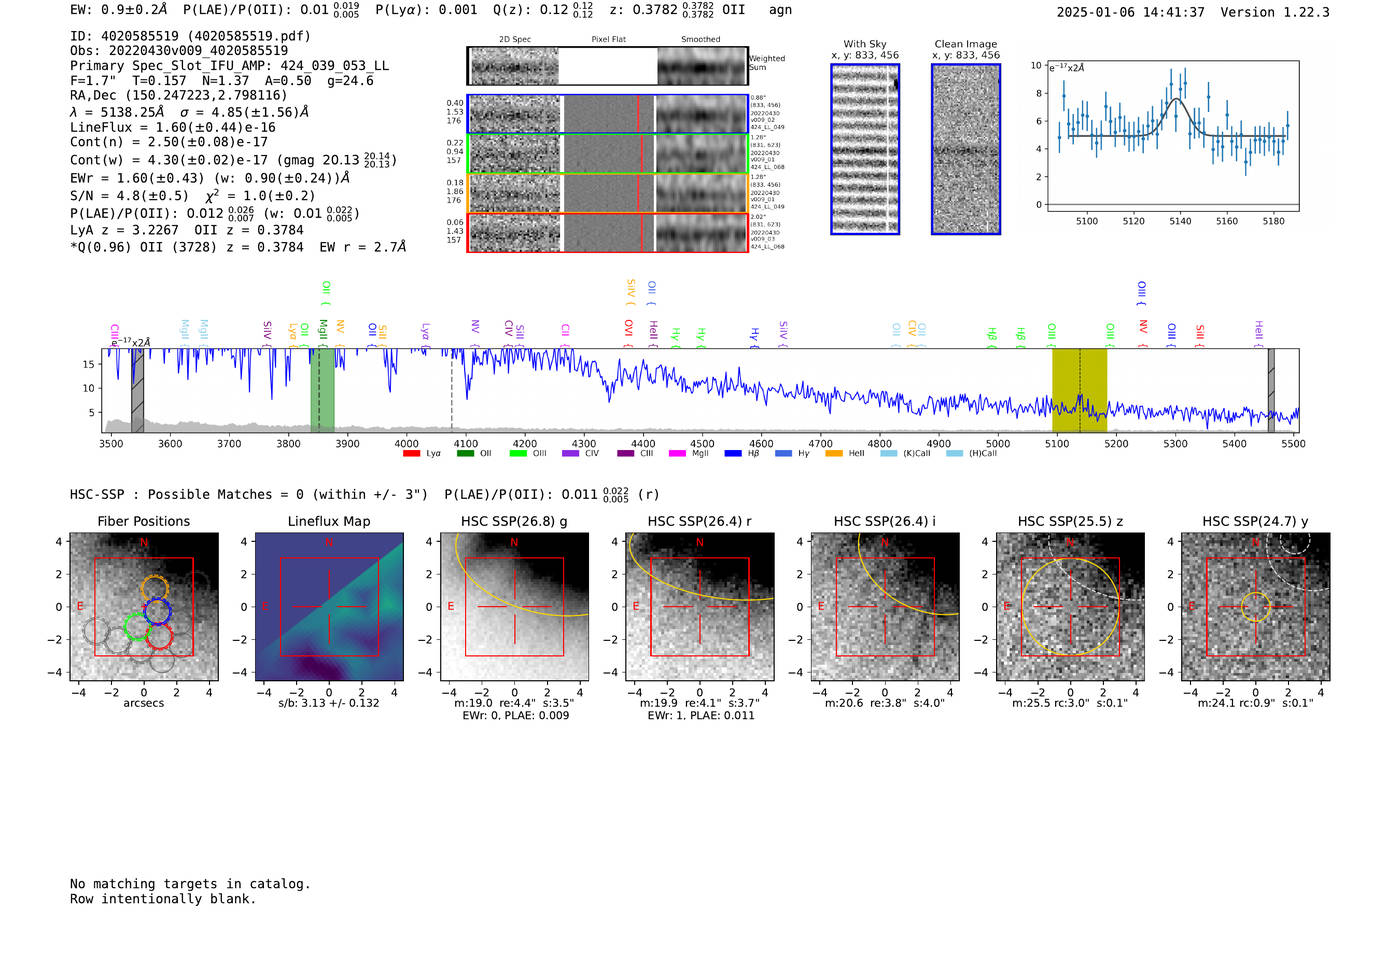Click the green fiber circle in Fiber Positions
Screen dimensions: 1400x953
point(137,627)
